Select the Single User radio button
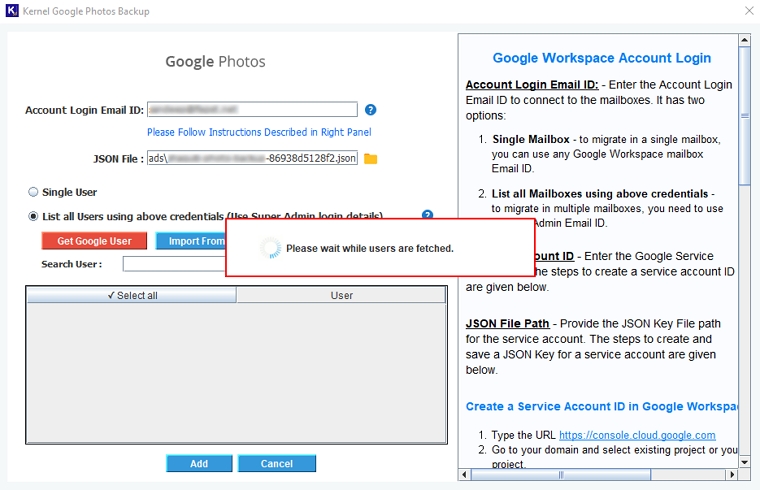This screenshot has height=490, width=760. pos(33,192)
